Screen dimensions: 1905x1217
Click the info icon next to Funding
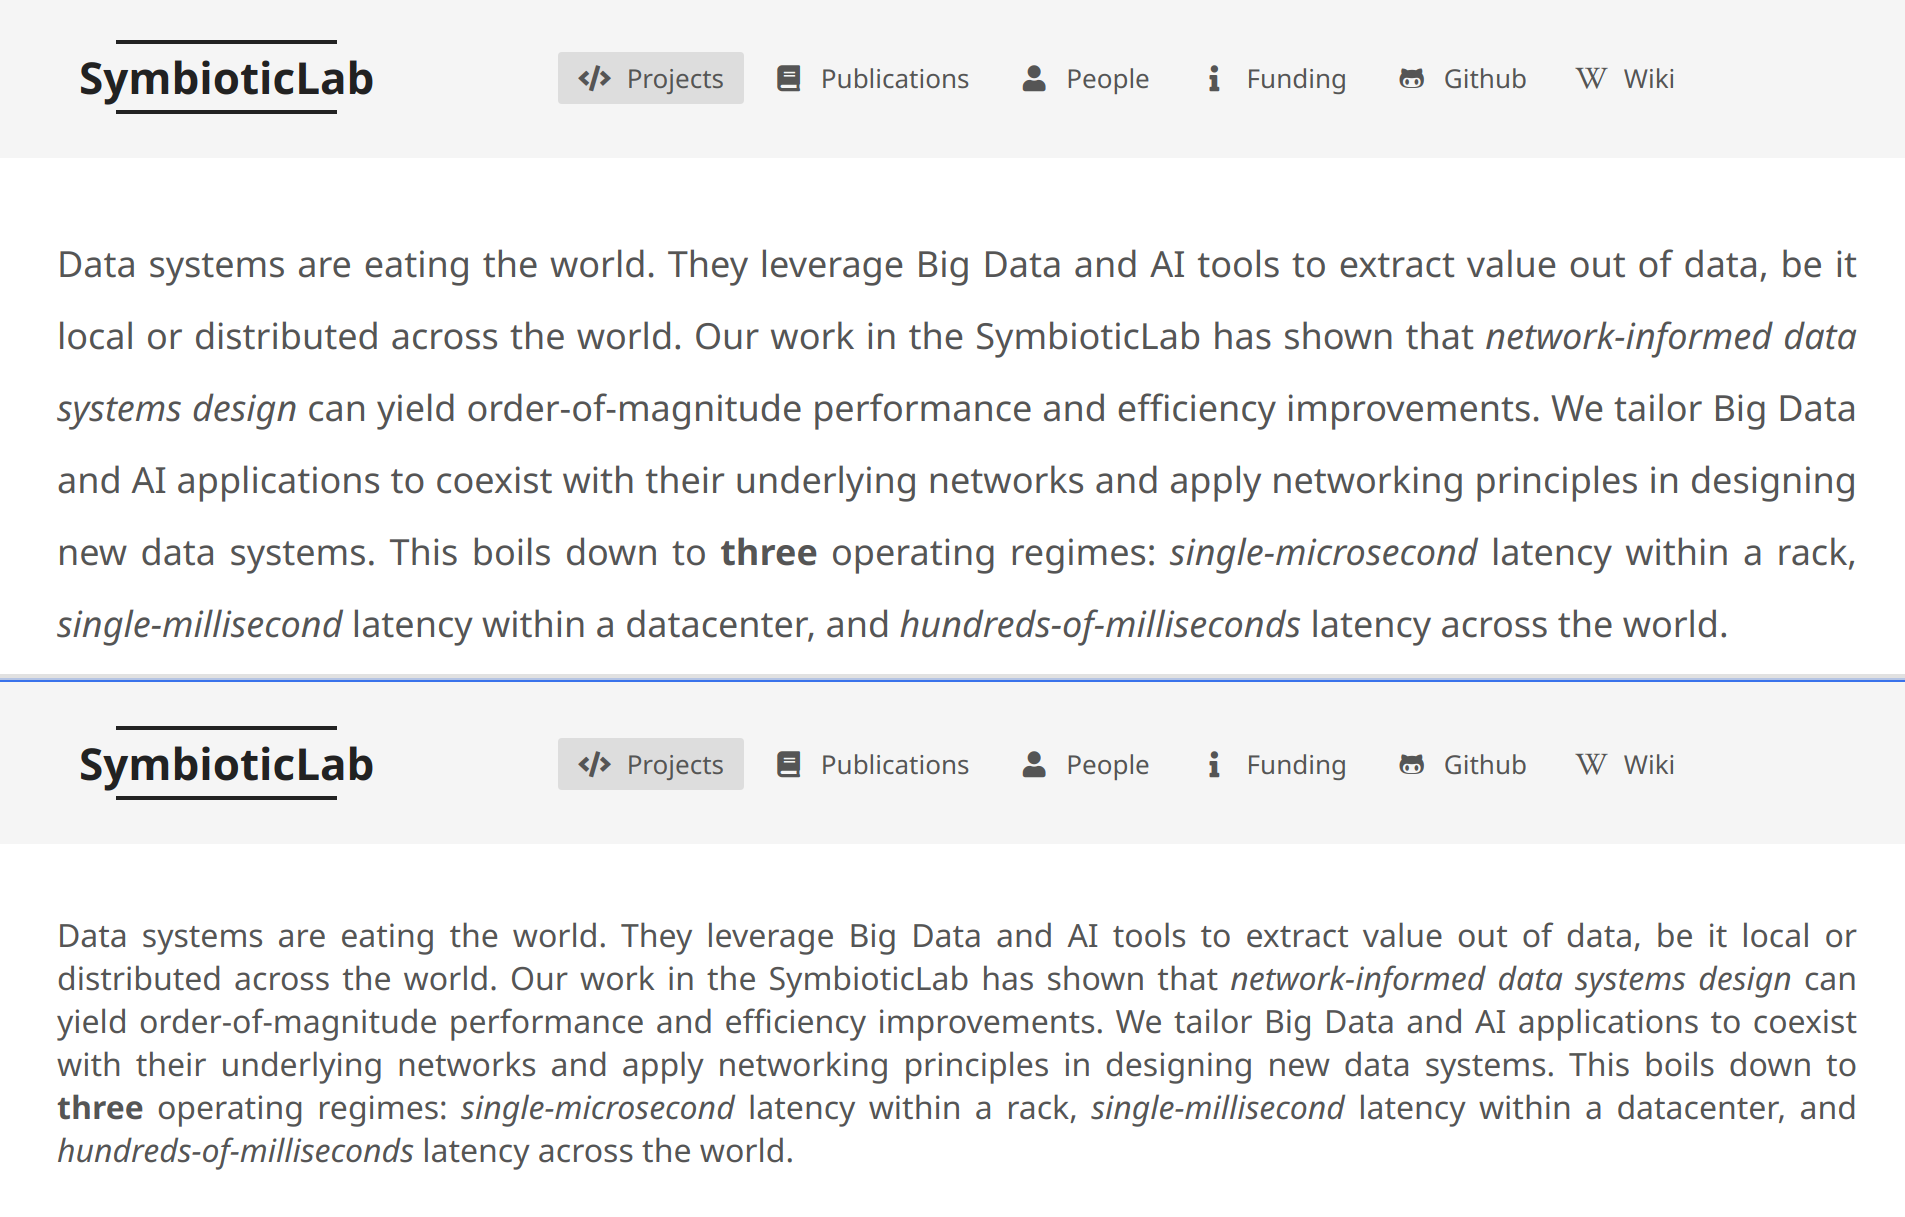tap(1215, 77)
